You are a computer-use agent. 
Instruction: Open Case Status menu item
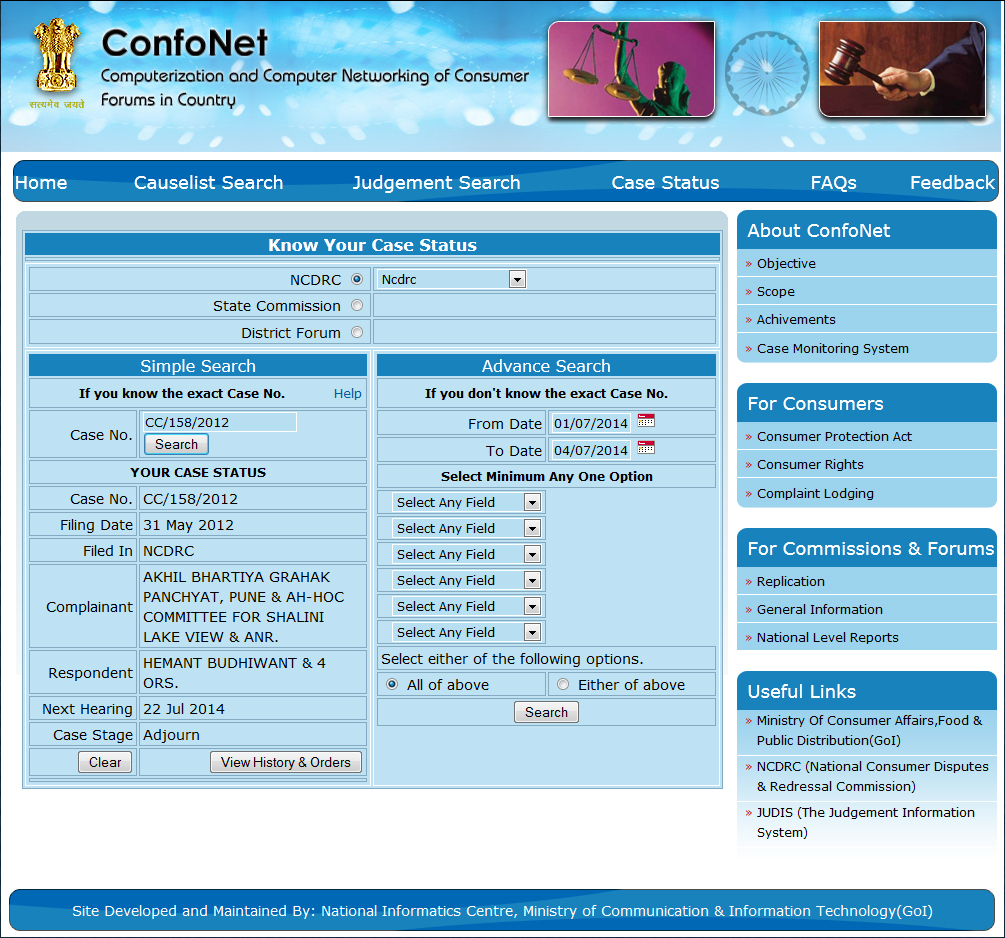click(665, 183)
